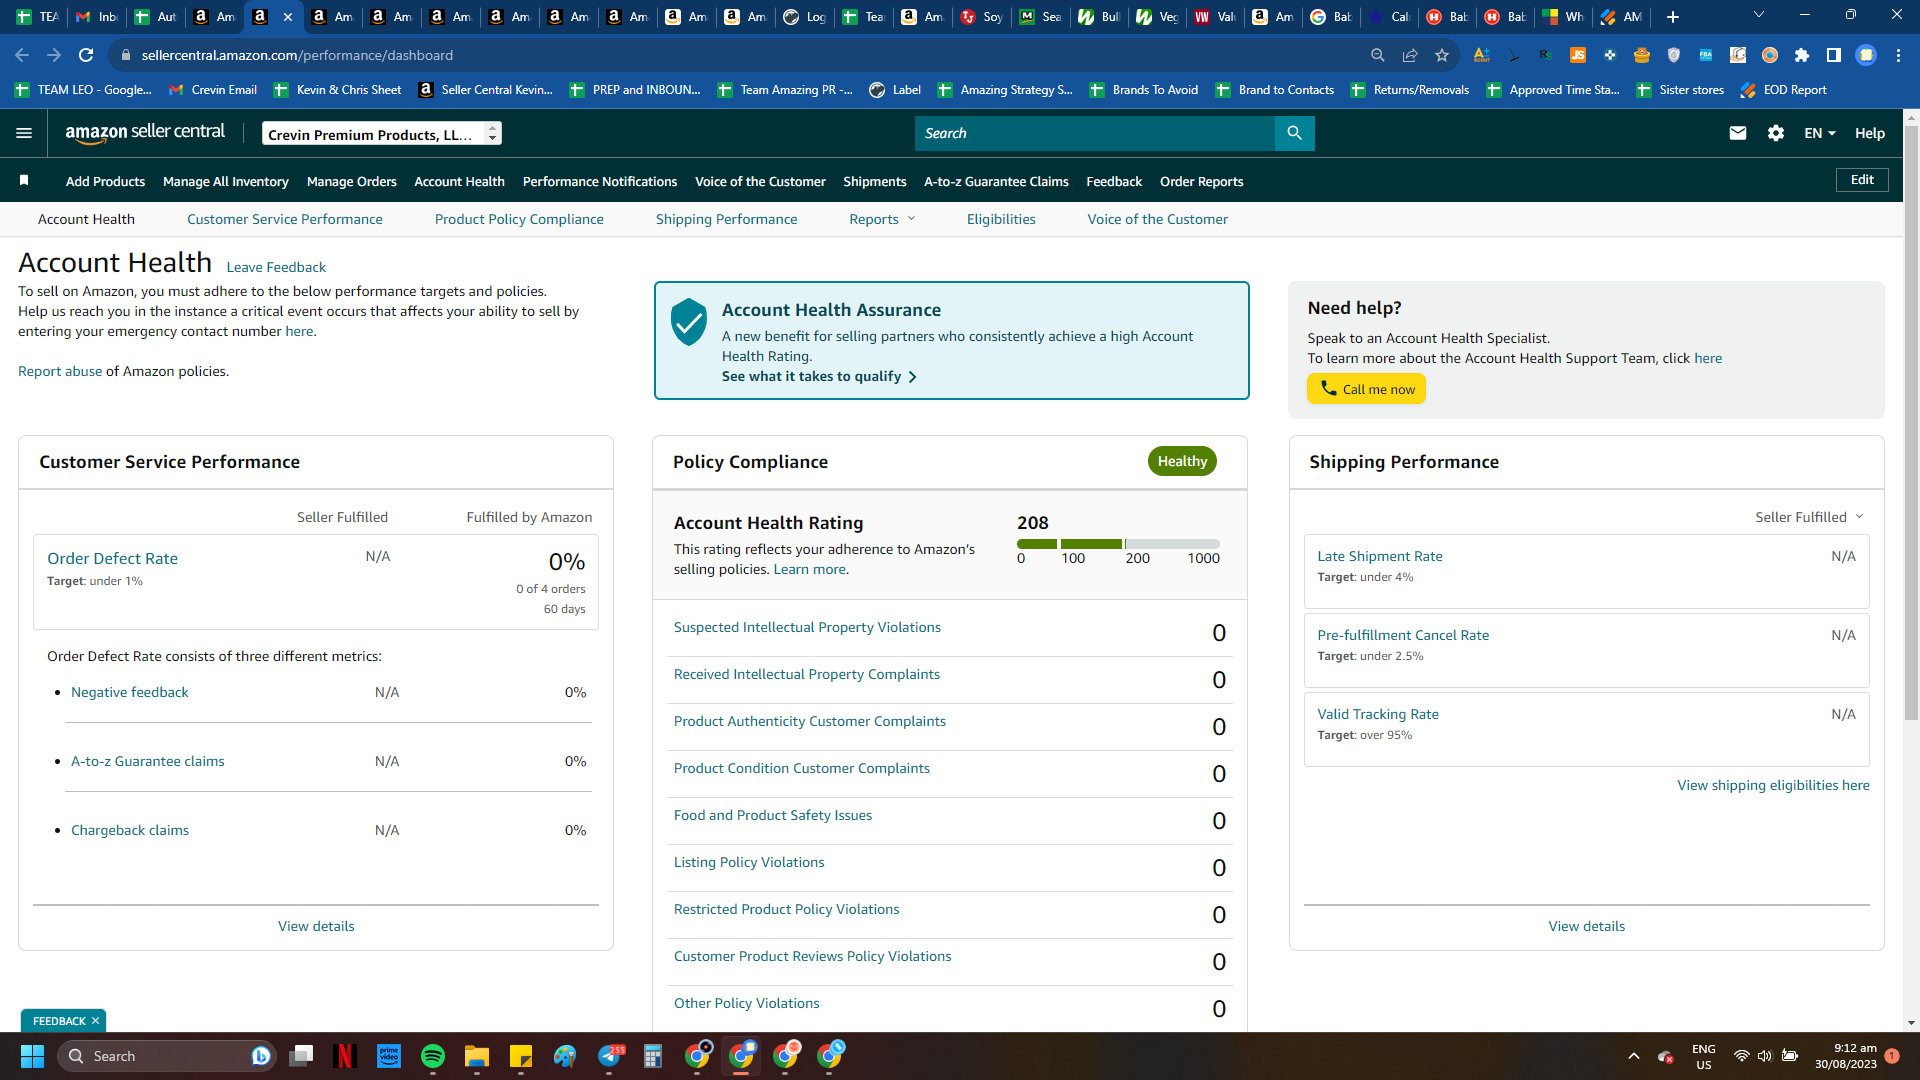Open Spotify from the taskbar
The image size is (1920, 1080).
click(433, 1056)
